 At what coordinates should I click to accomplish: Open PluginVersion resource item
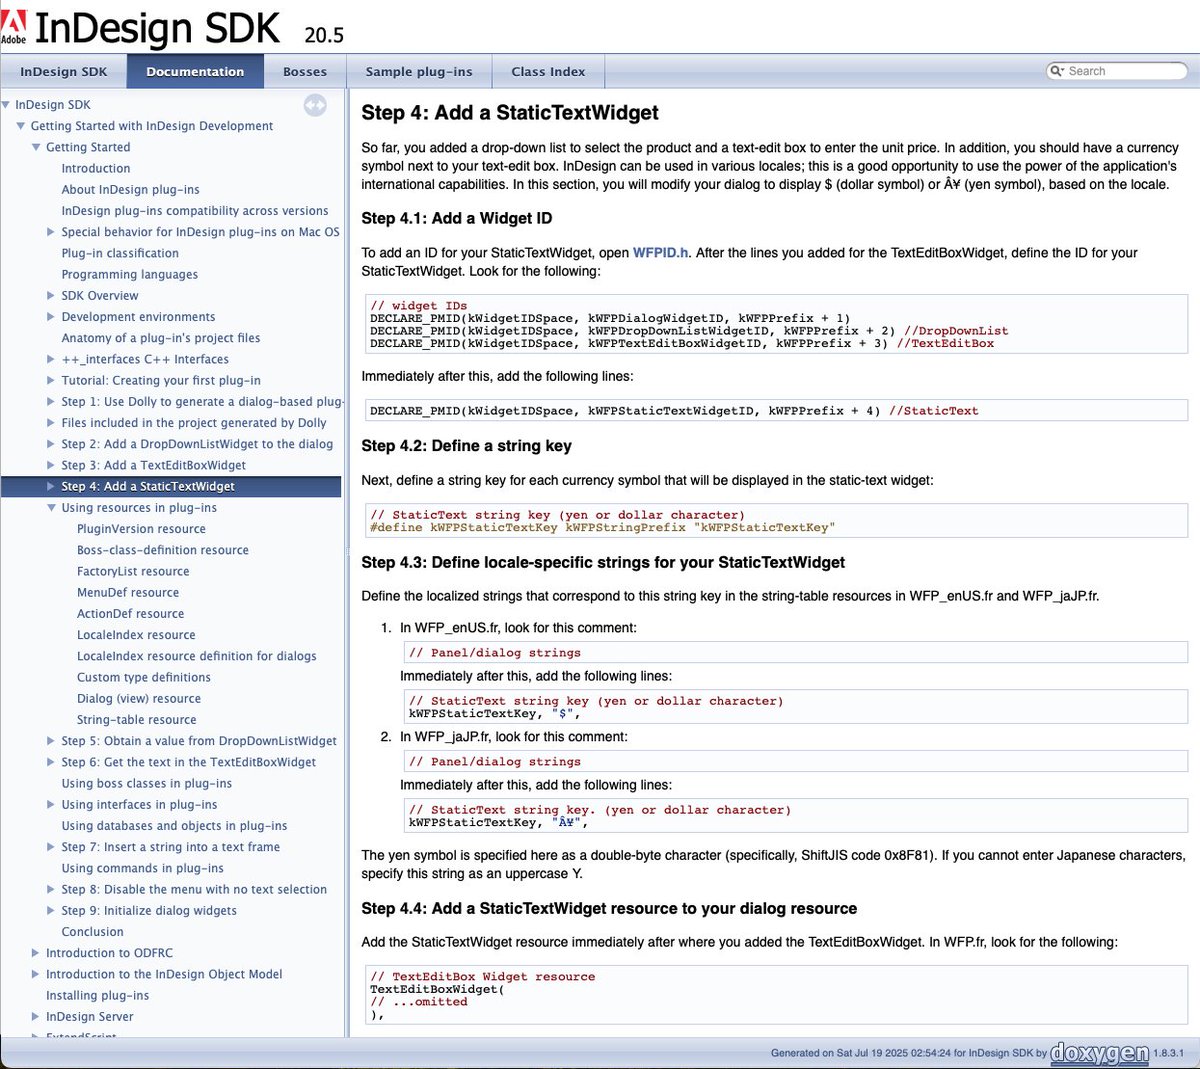tap(141, 529)
